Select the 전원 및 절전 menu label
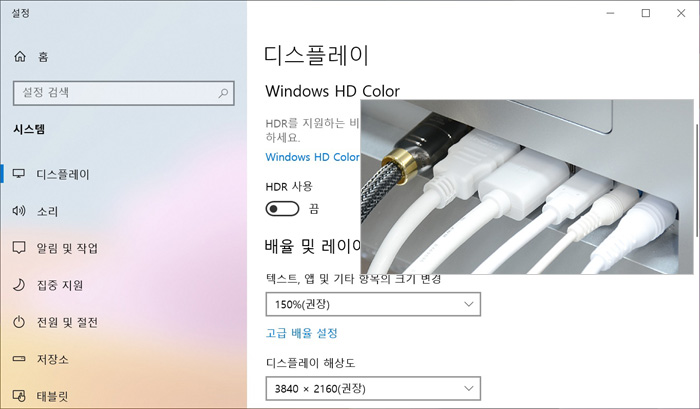The height and width of the screenshot is (409, 700). point(67,322)
